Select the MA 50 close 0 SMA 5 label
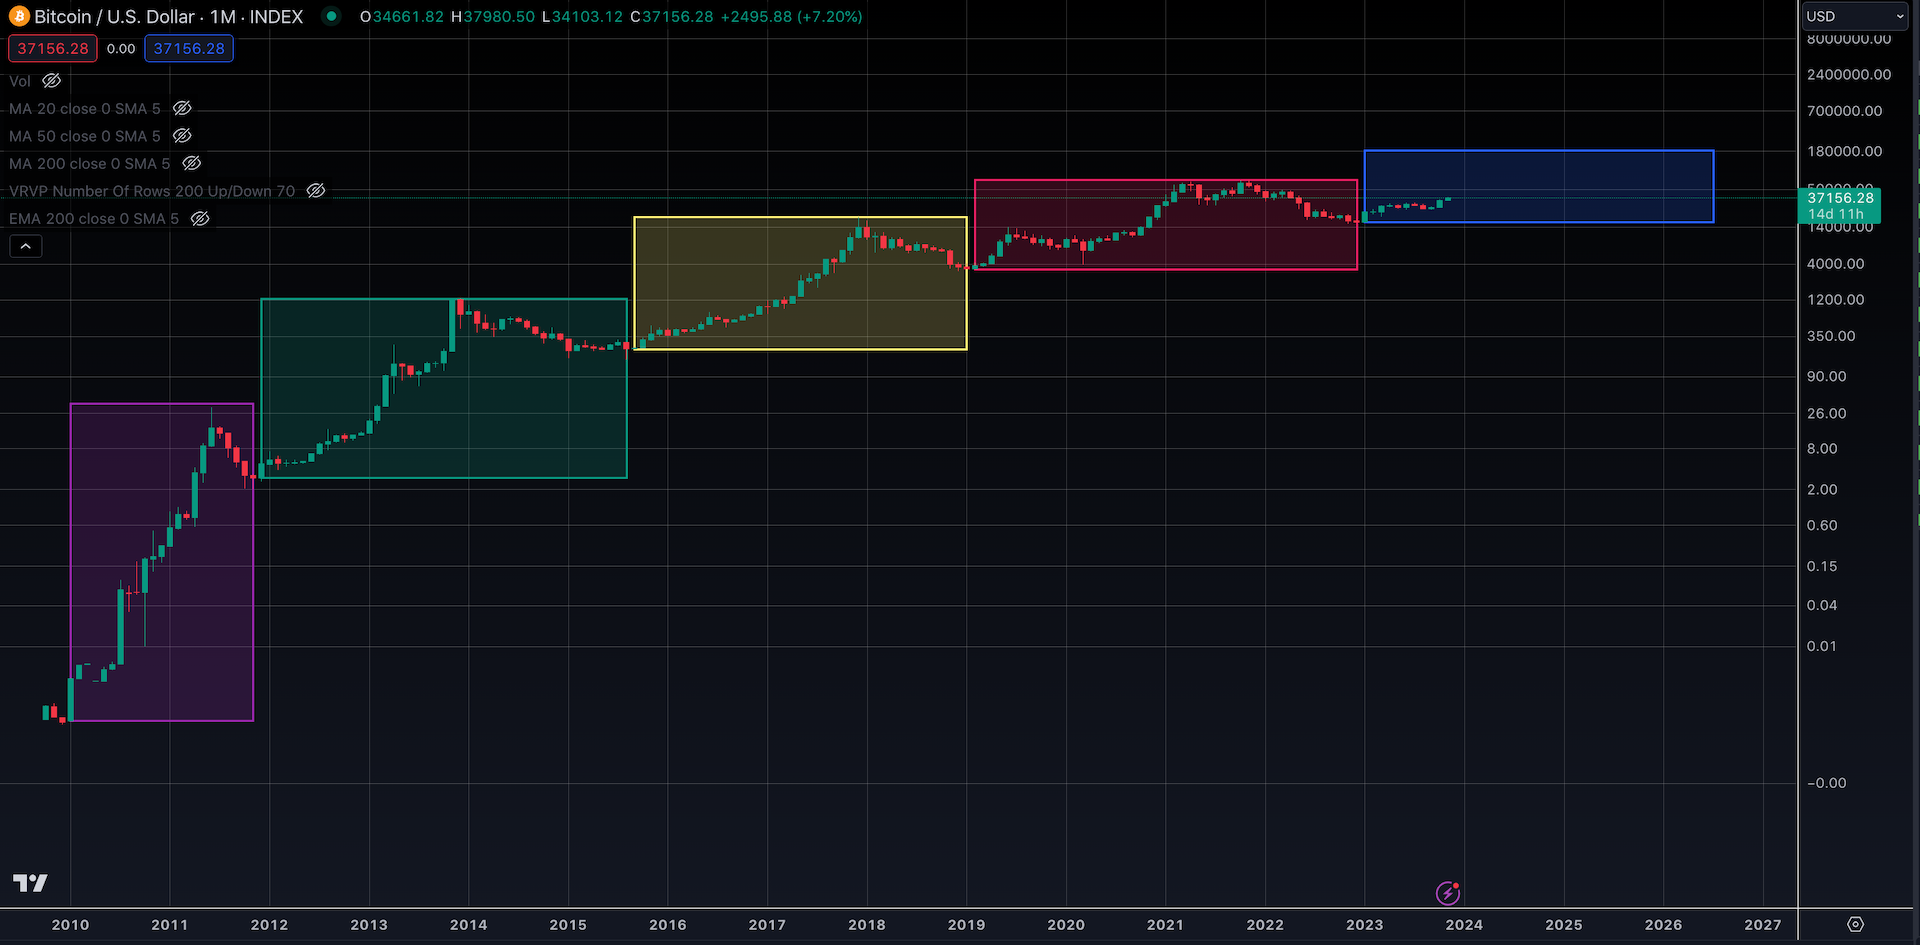Screen dimensions: 1920x945 click(x=85, y=136)
